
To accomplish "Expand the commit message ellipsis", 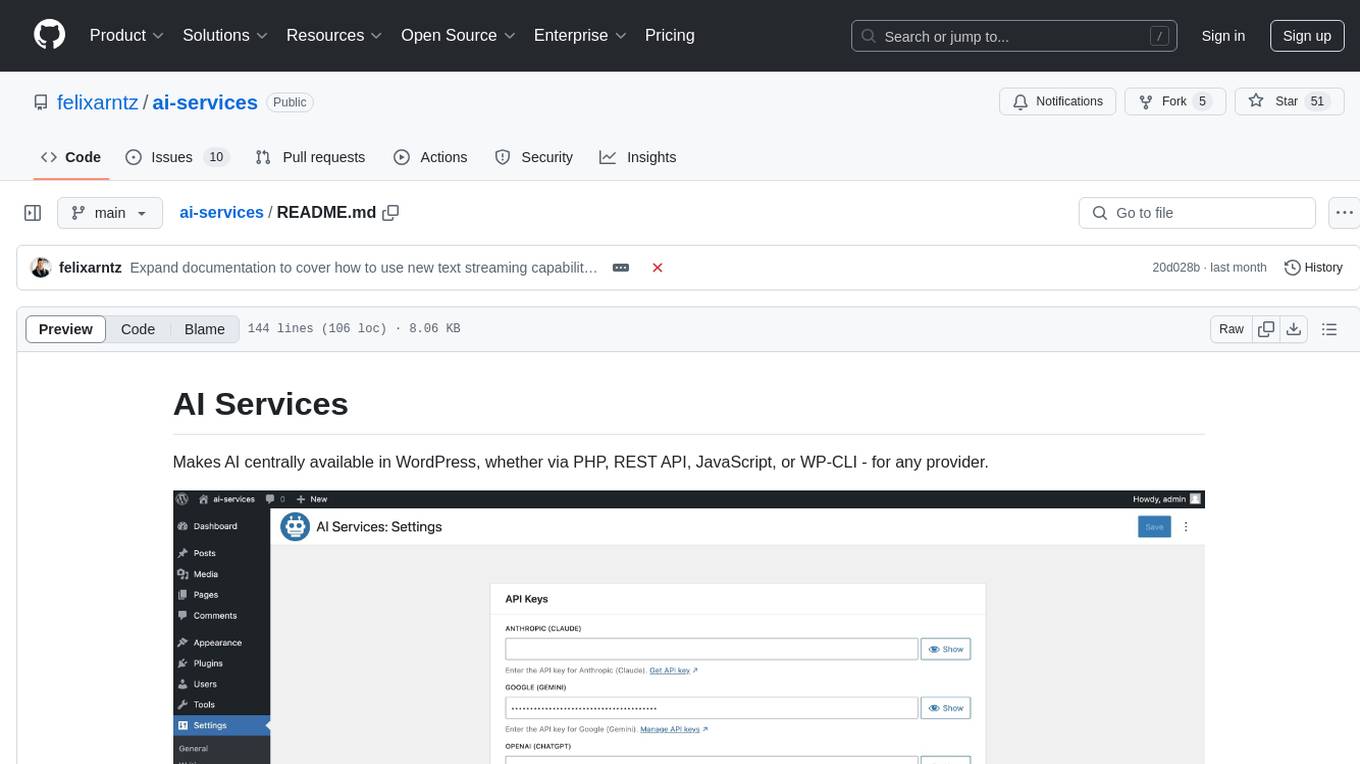I will click(621, 268).
